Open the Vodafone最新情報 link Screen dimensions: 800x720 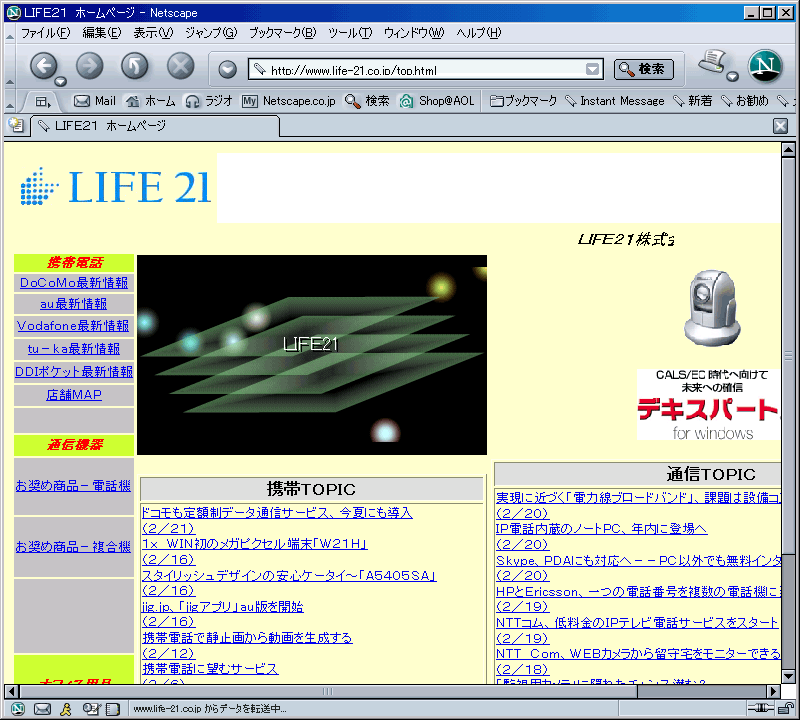[x=73, y=326]
